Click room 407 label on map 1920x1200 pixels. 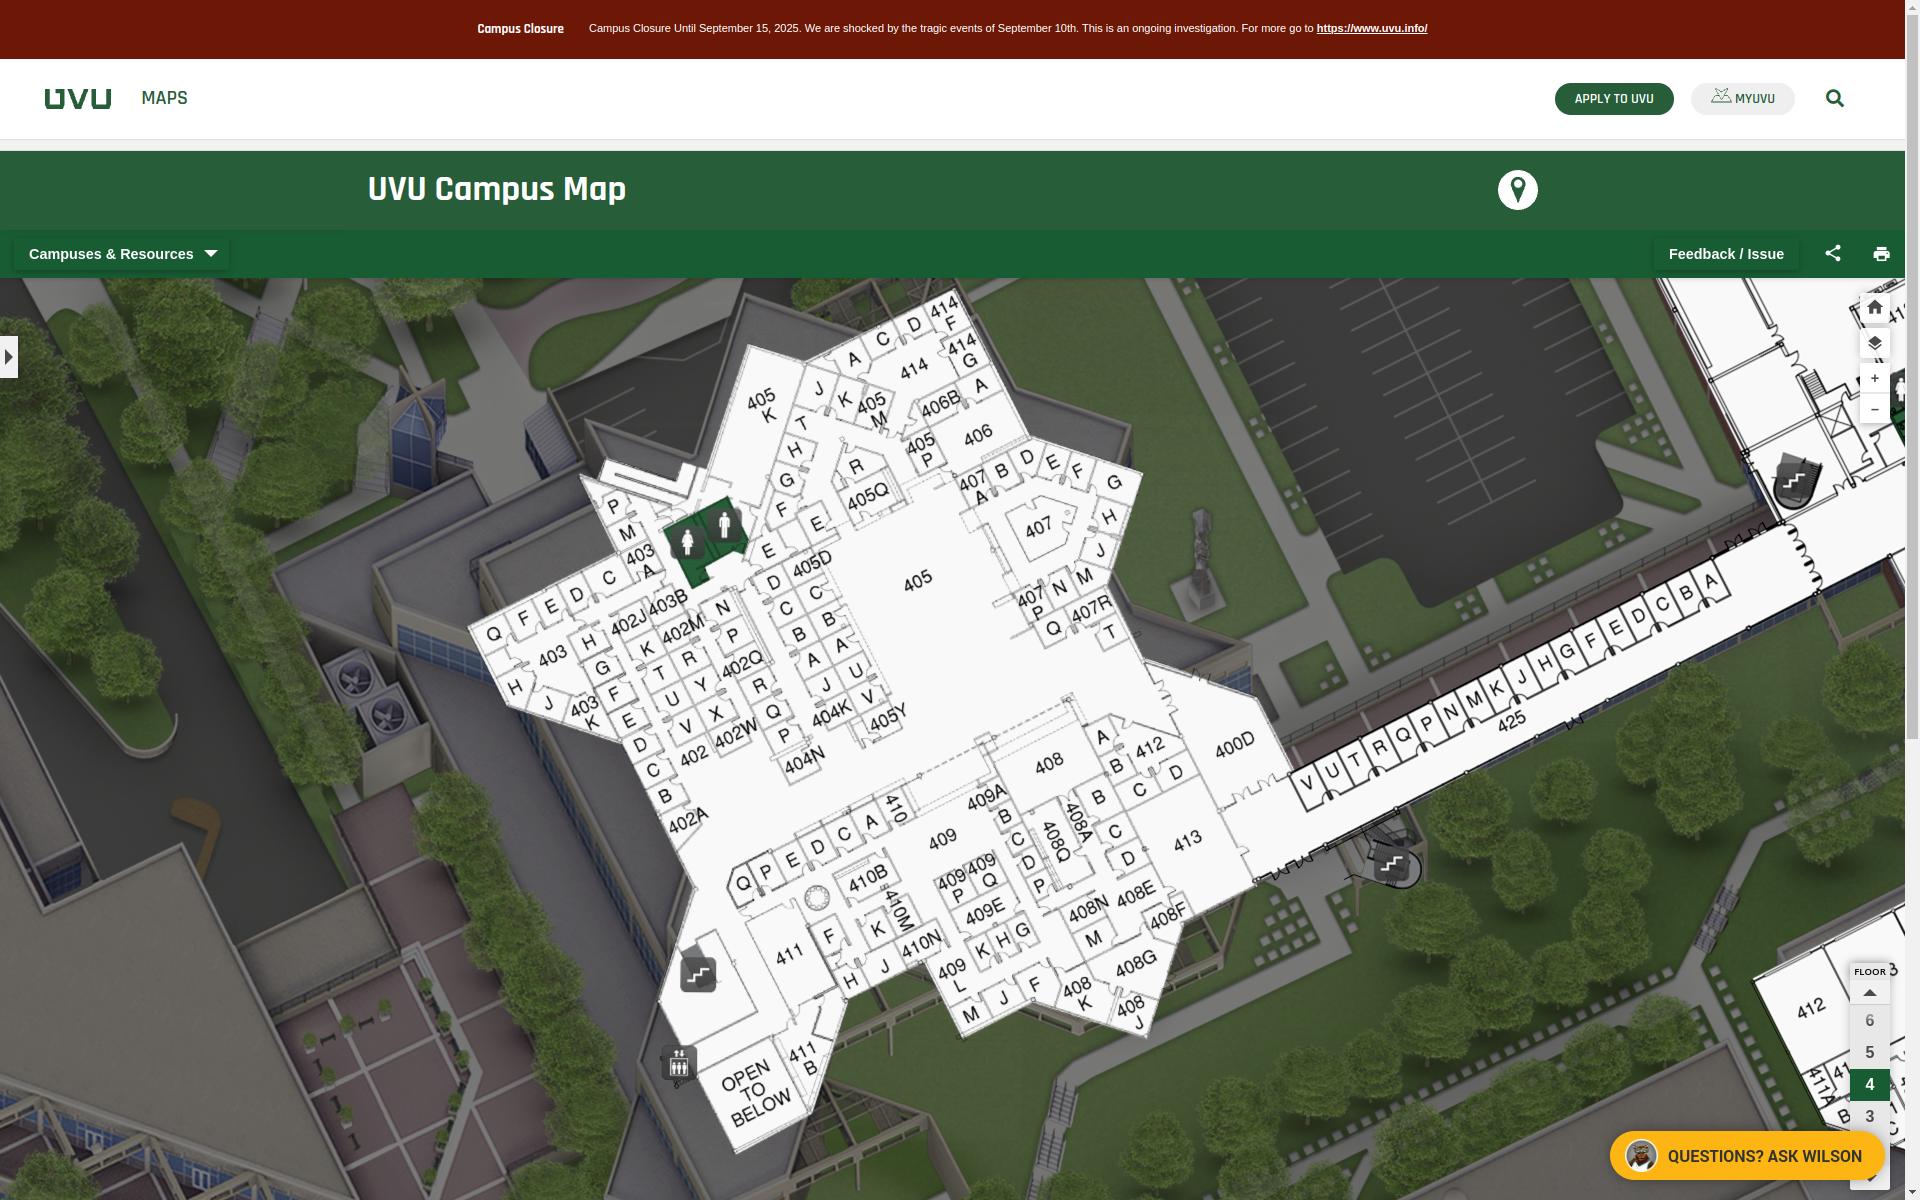(1038, 526)
